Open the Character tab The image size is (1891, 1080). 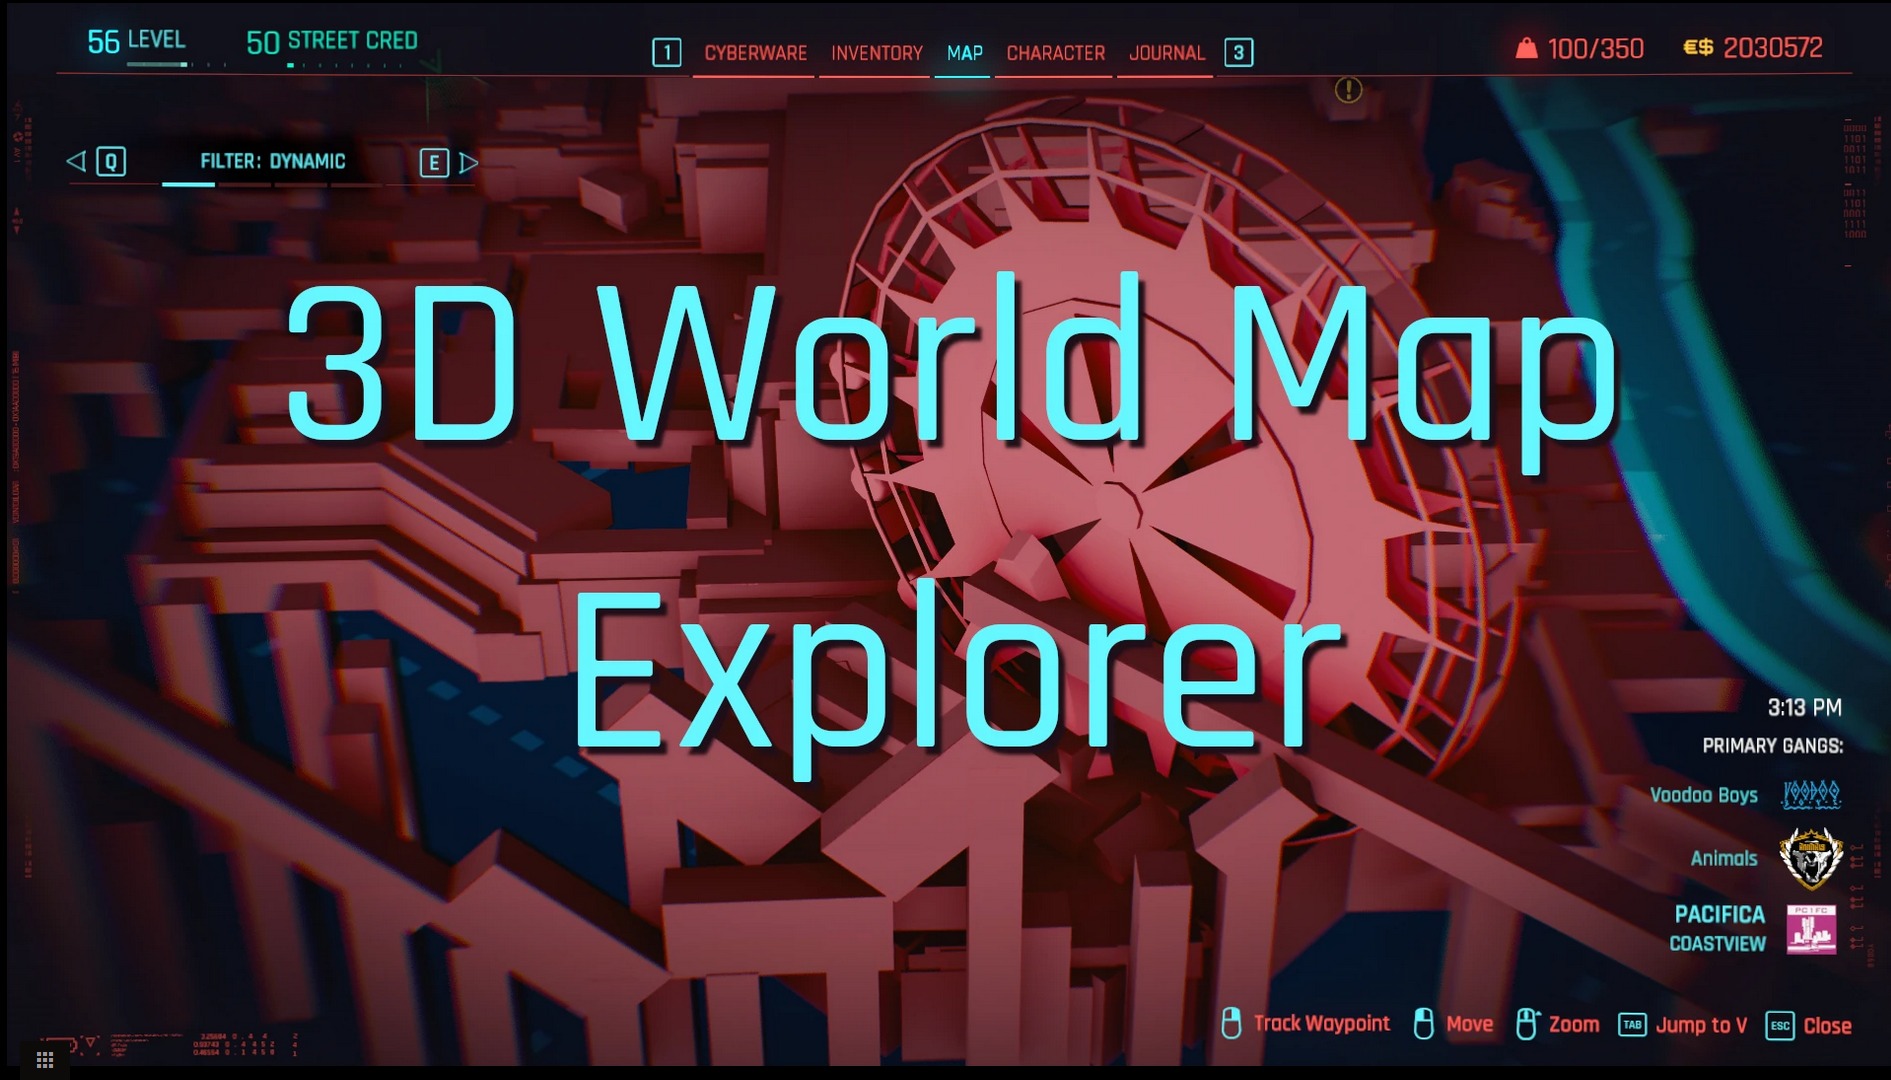1055,53
